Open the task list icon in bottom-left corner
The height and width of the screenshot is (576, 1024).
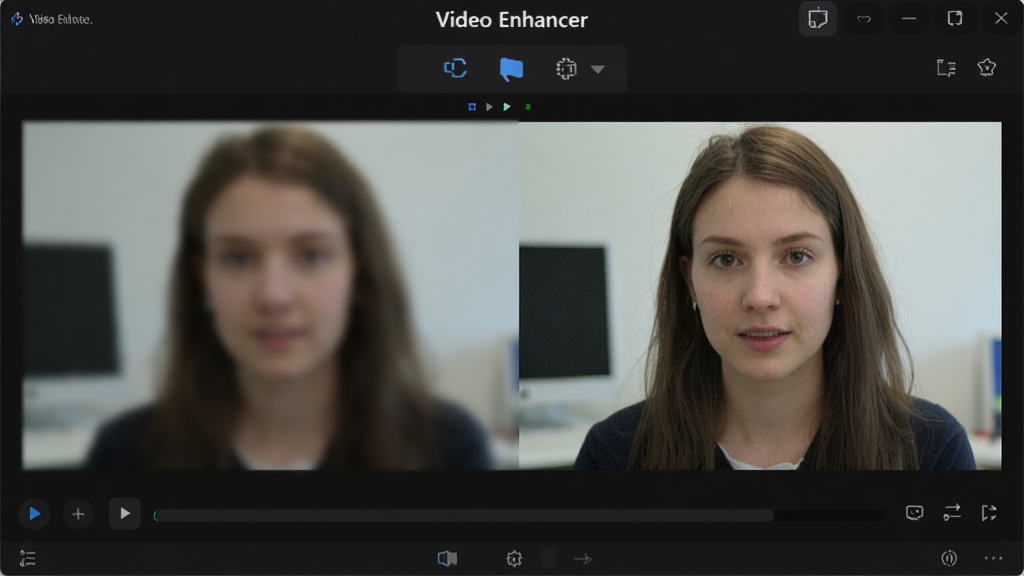[x=27, y=558]
